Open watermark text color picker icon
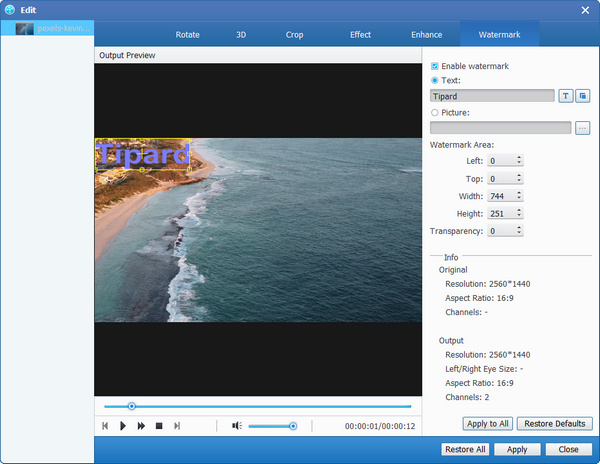Image resolution: width=600 pixels, height=464 pixels. point(582,96)
